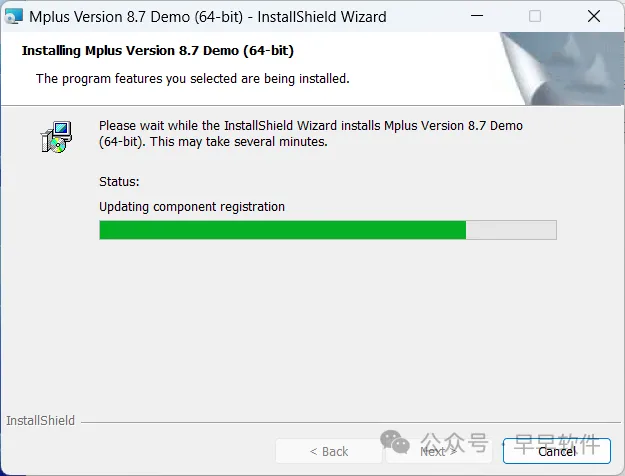Click the green filled portion of progress bar
The image size is (625, 476).
pyautogui.click(x=283, y=230)
